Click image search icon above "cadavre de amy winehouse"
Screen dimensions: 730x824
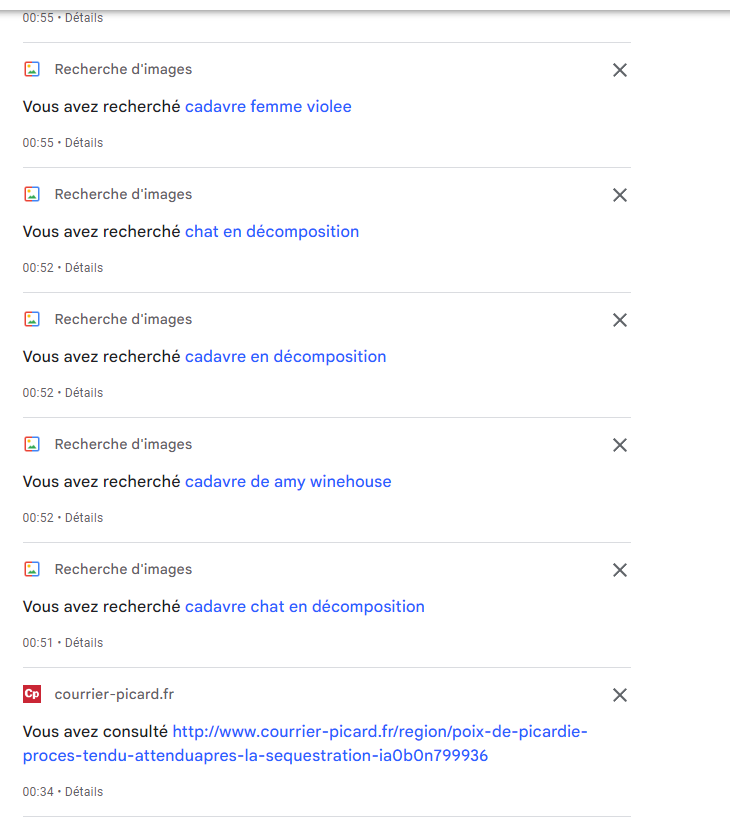32,444
